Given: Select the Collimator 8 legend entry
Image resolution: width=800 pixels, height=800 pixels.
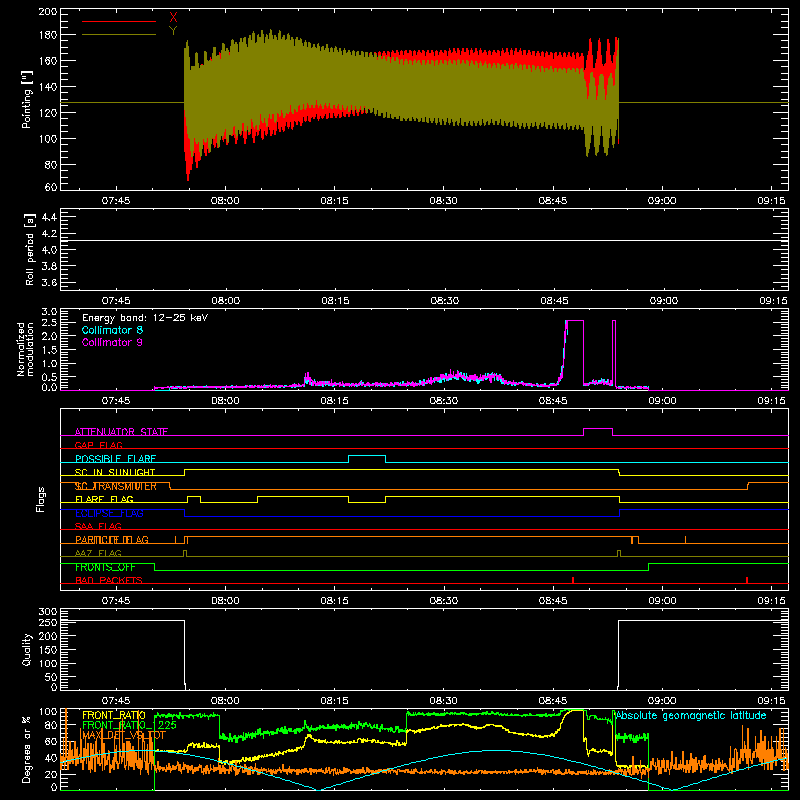Looking at the screenshot, I should point(112,330).
